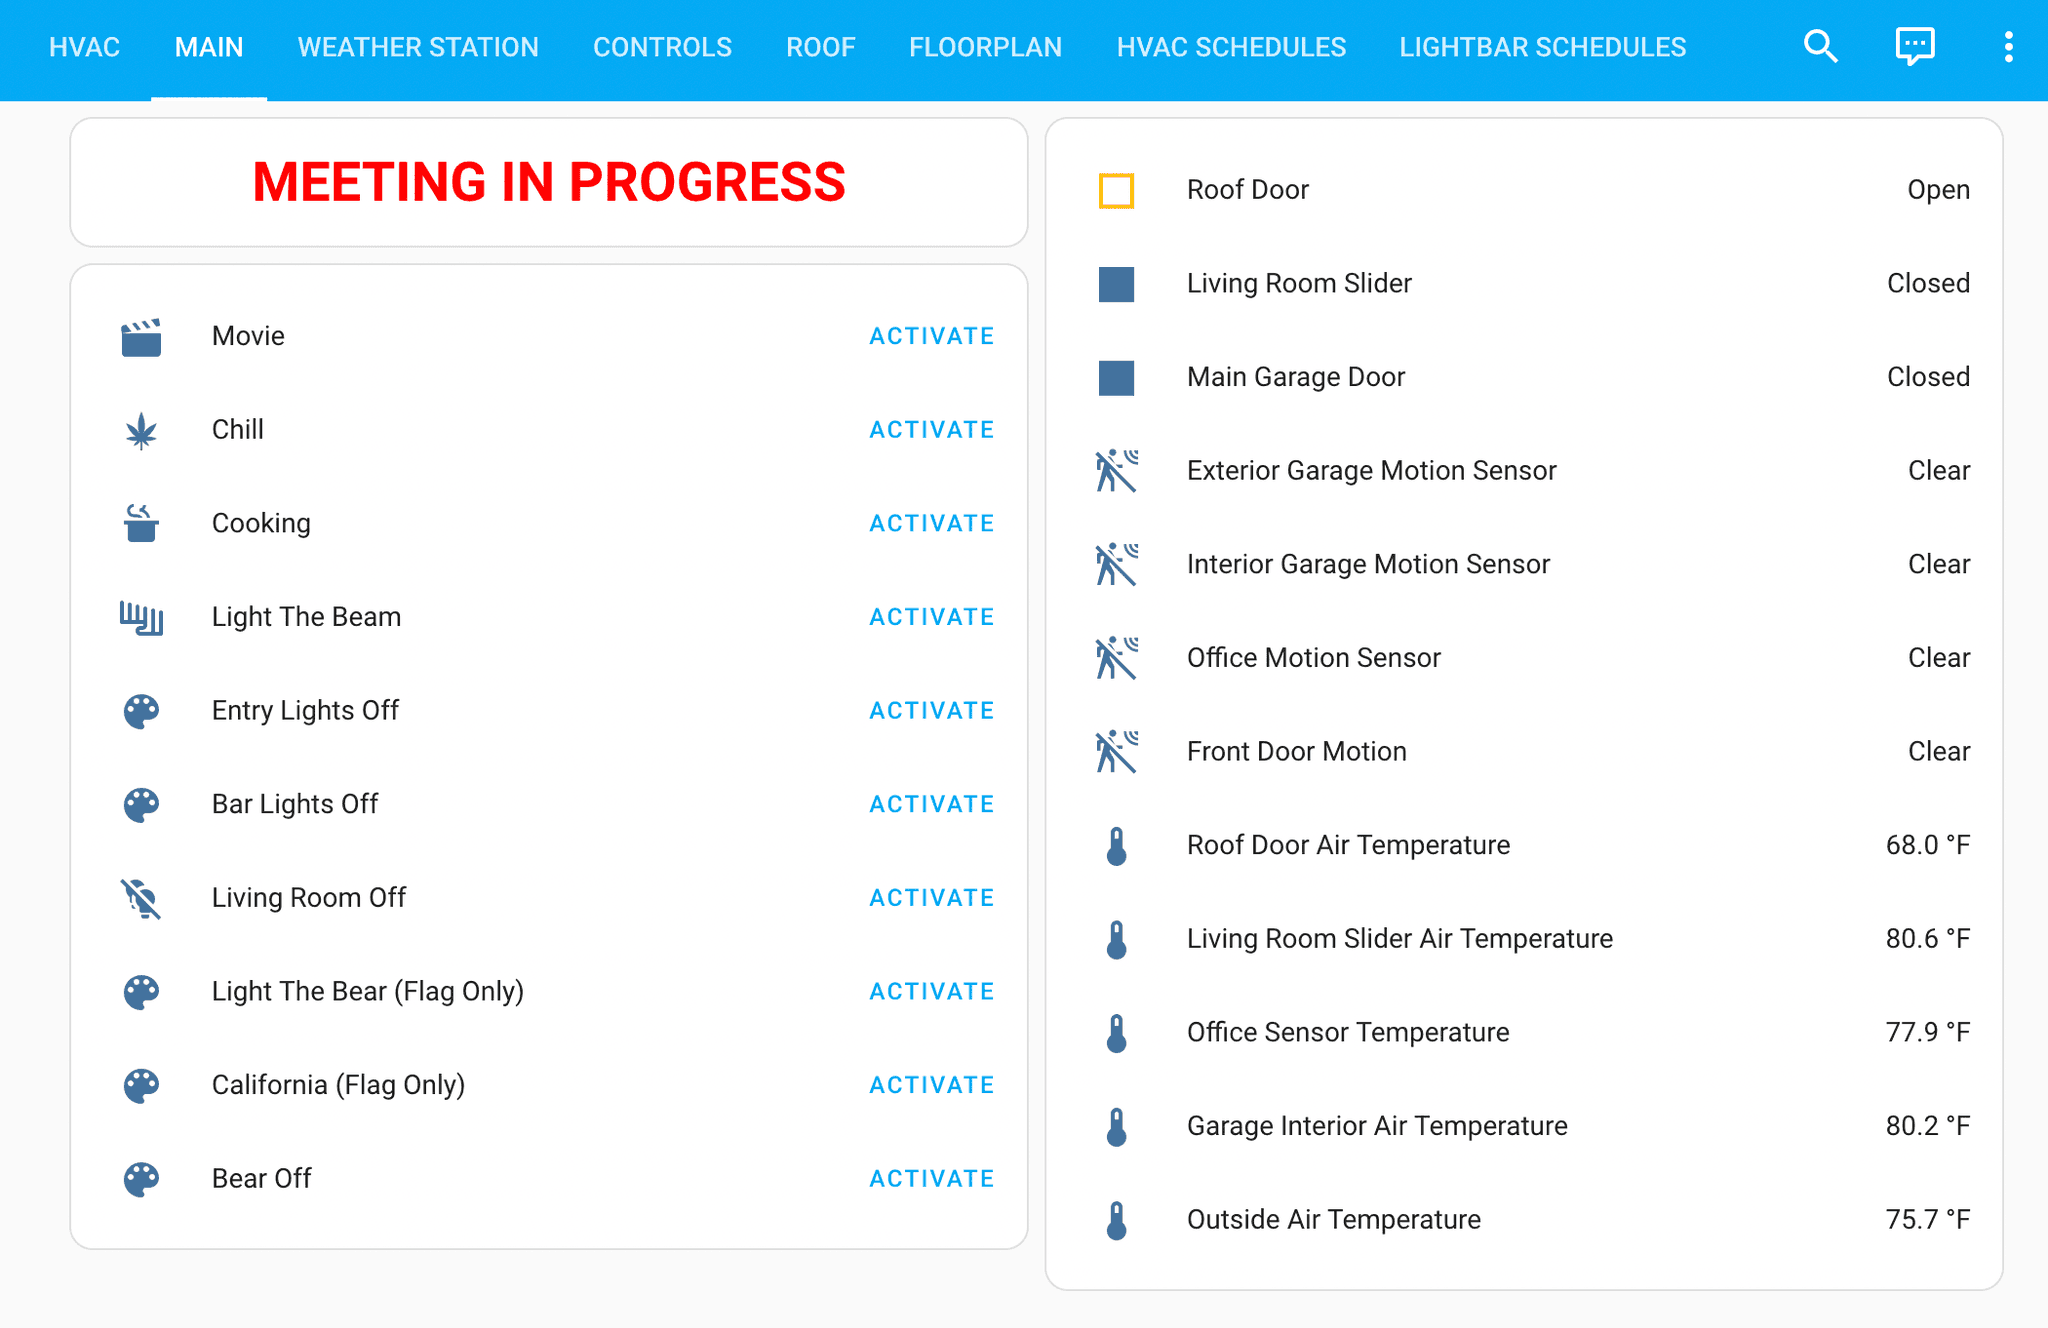Click the Movie clapperboard icon

pyautogui.click(x=141, y=337)
